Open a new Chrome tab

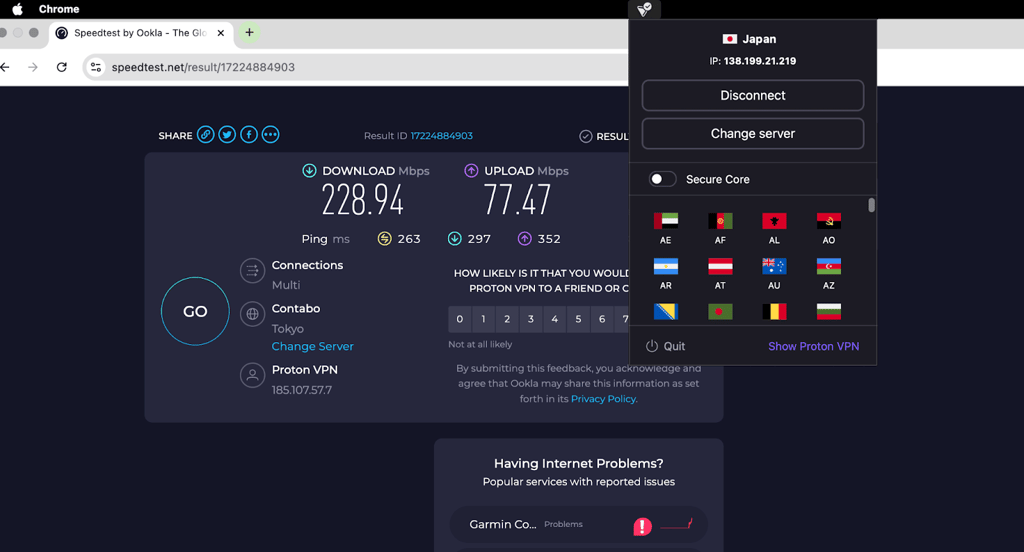(x=249, y=33)
